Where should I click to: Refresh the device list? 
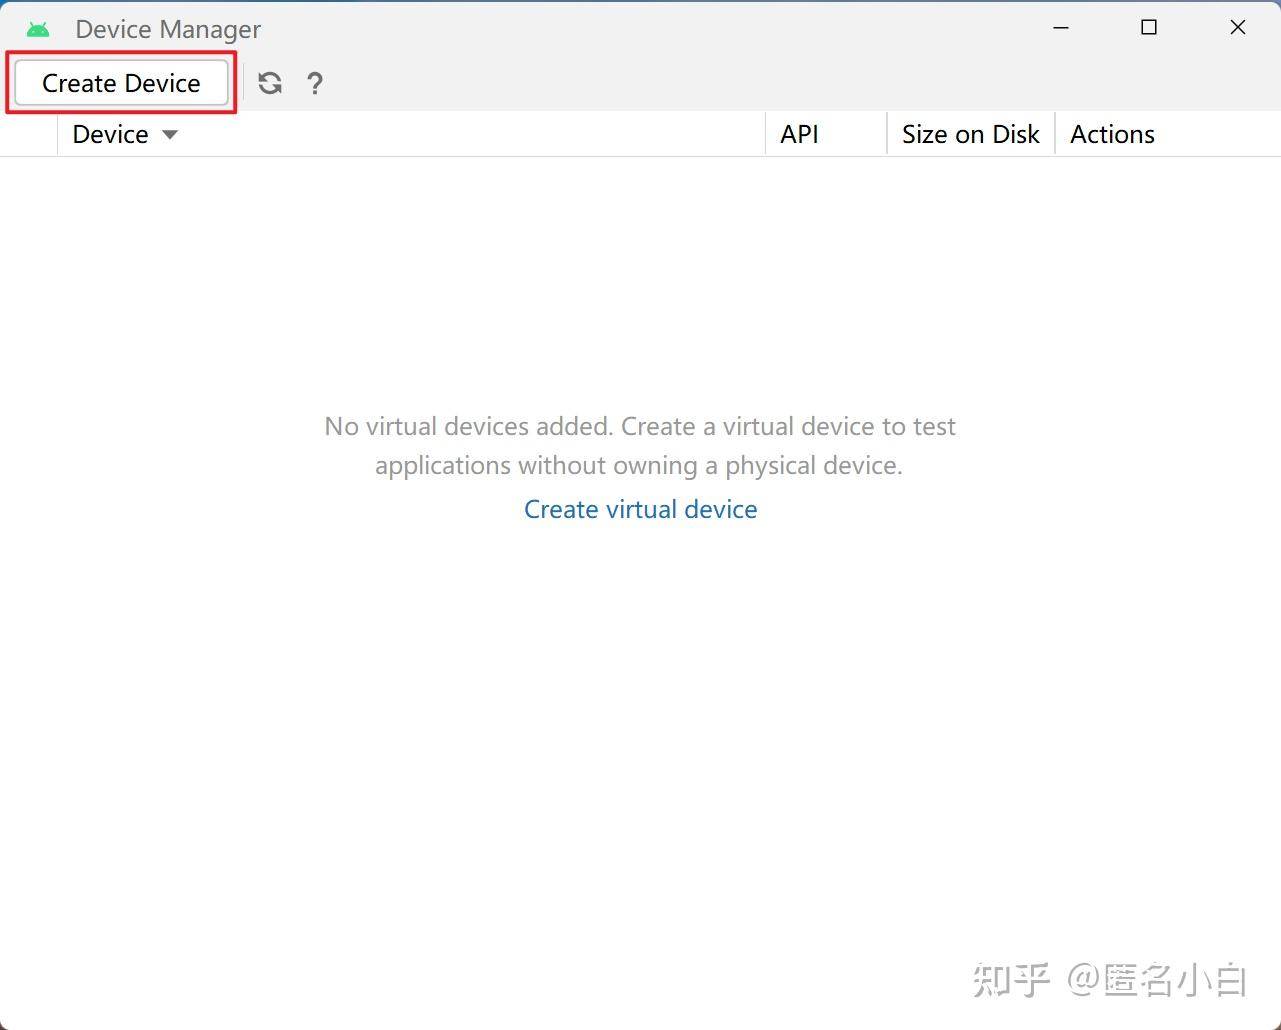click(270, 83)
